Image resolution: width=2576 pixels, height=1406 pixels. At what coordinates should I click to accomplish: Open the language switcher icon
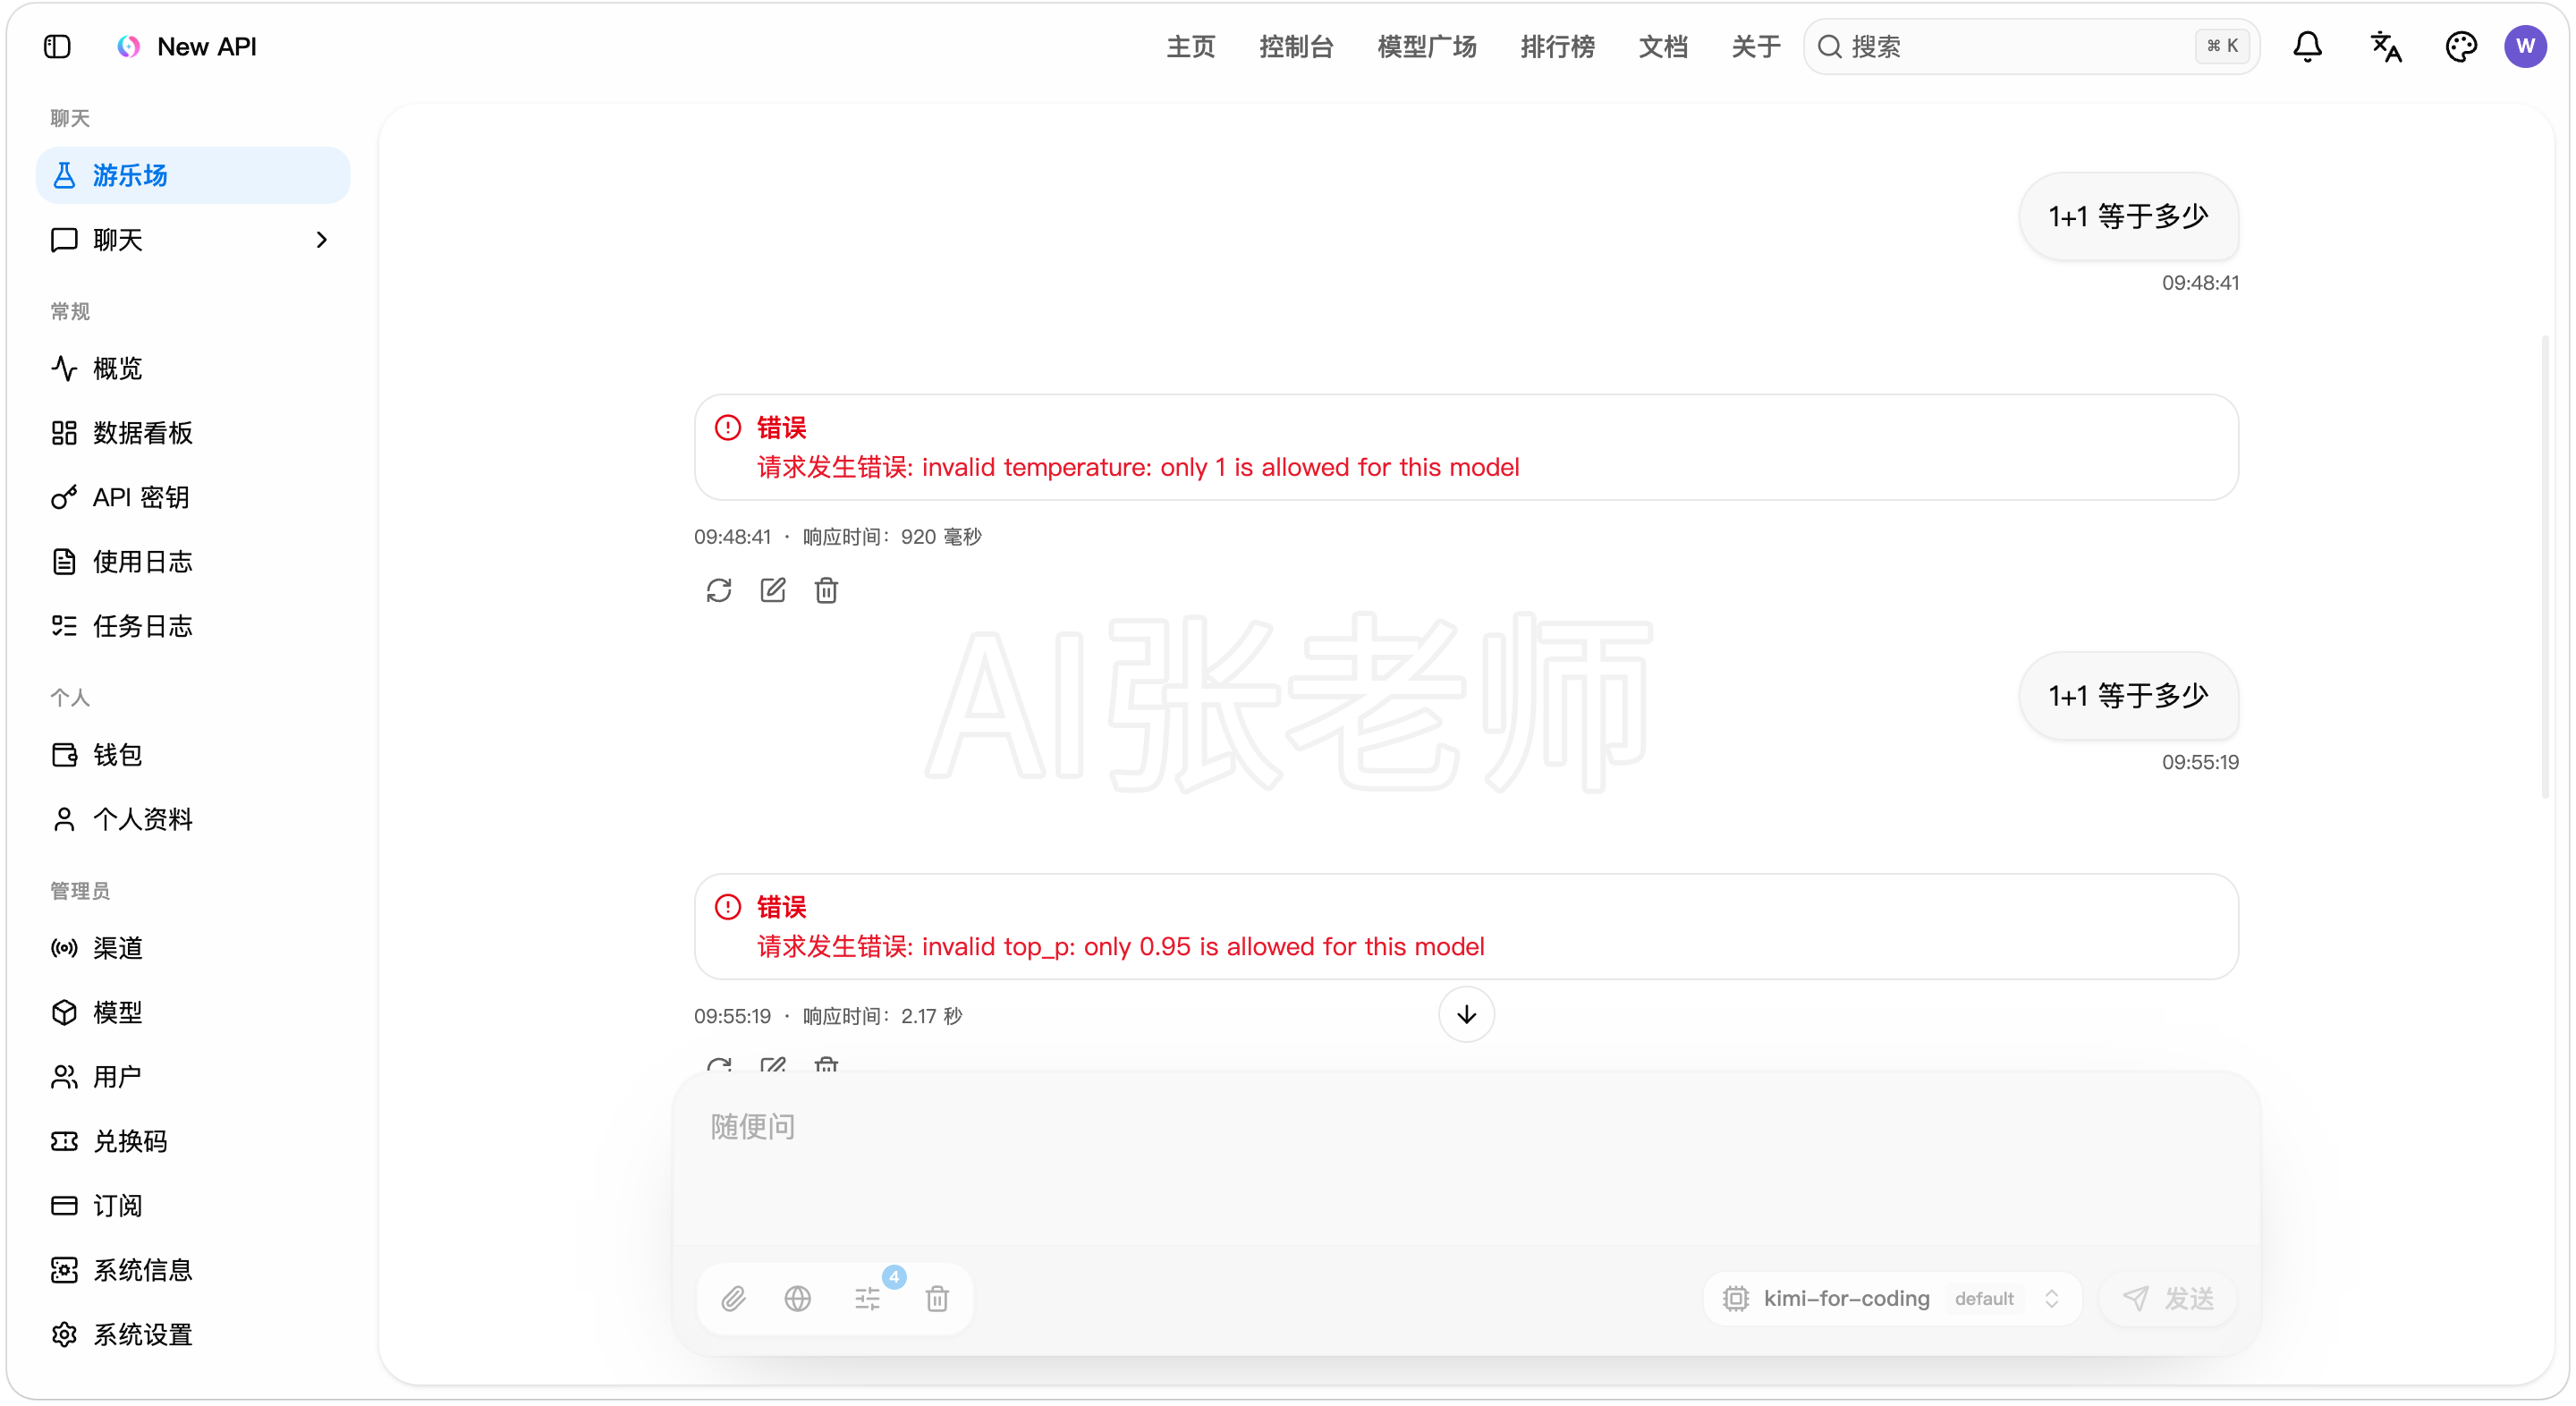coord(2385,47)
